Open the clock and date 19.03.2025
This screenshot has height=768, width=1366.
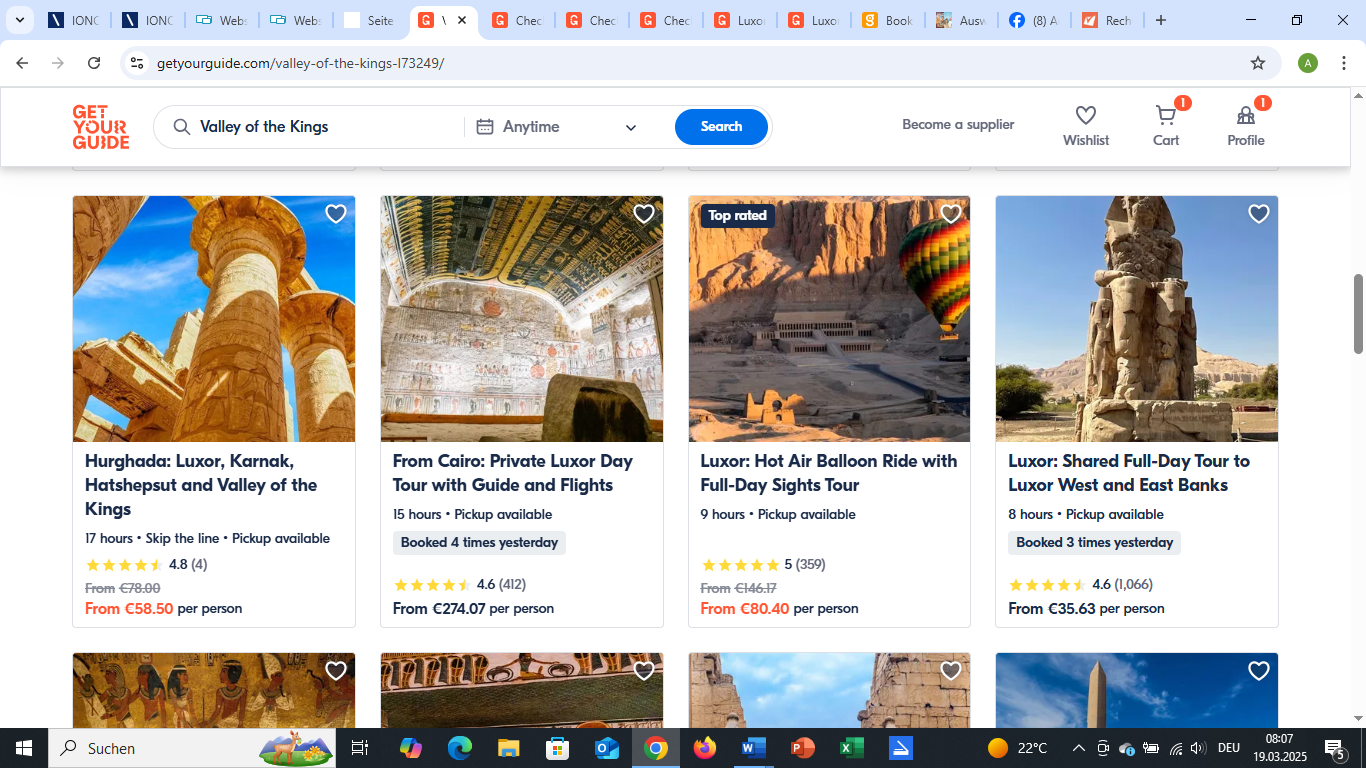[1279, 748]
